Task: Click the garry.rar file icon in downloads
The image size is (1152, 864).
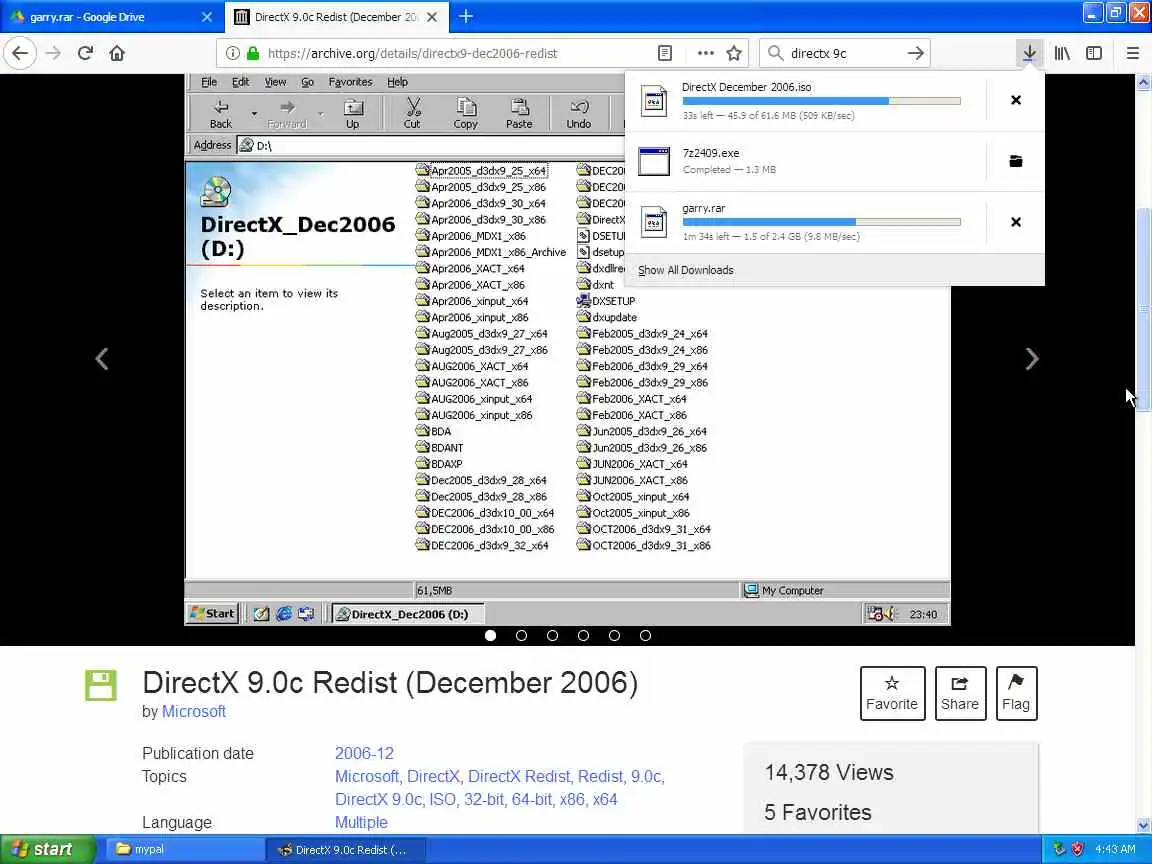Action: click(654, 222)
